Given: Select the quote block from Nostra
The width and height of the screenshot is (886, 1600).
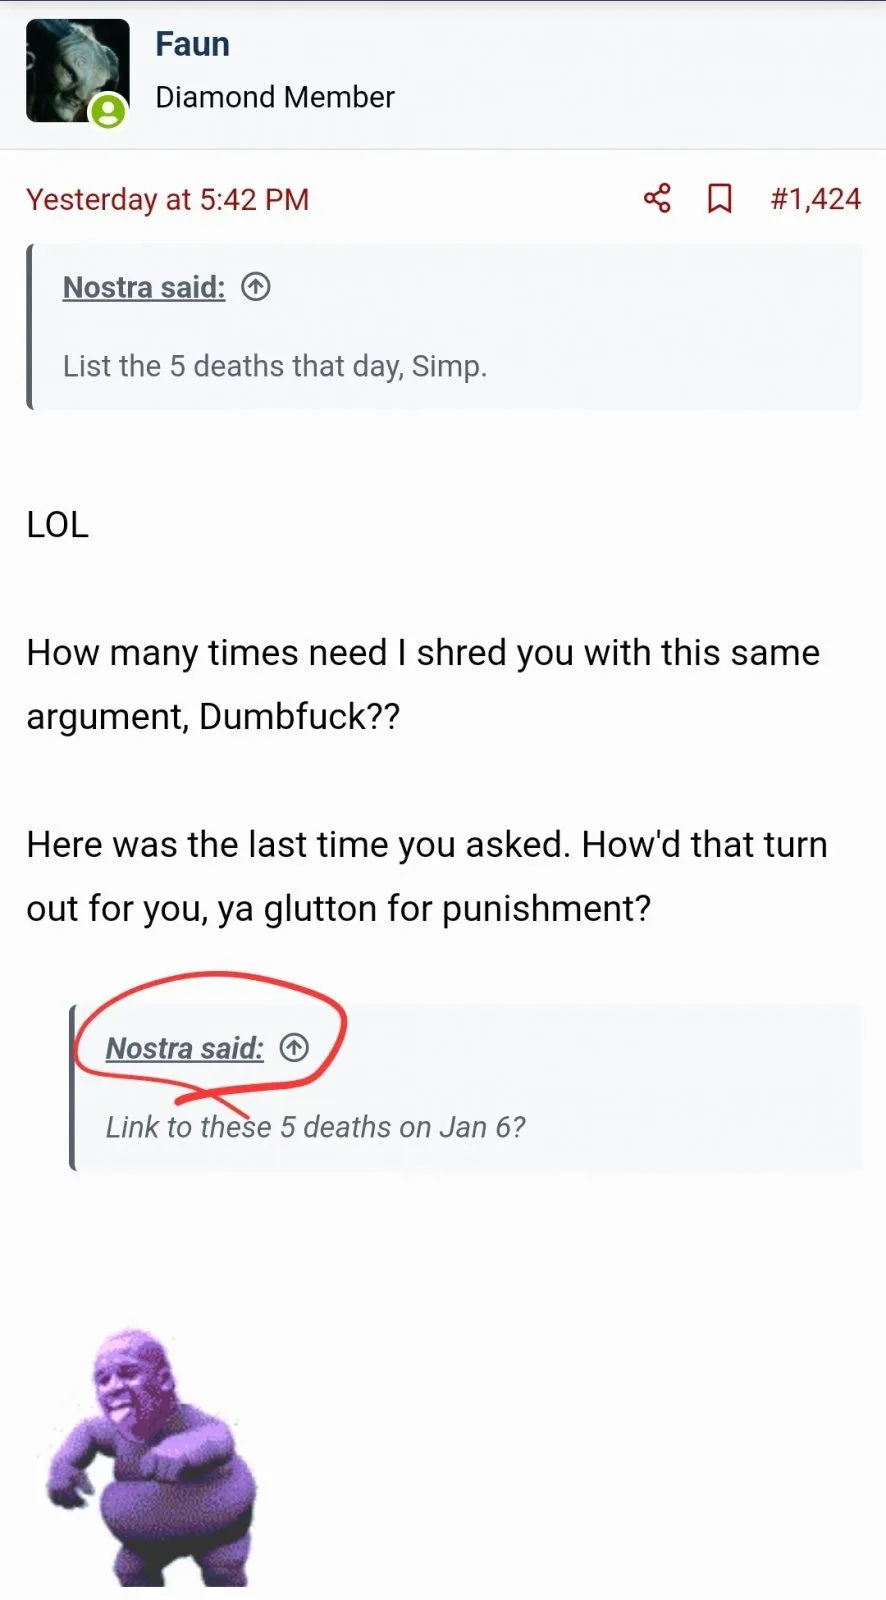Looking at the screenshot, I should [x=445, y=325].
